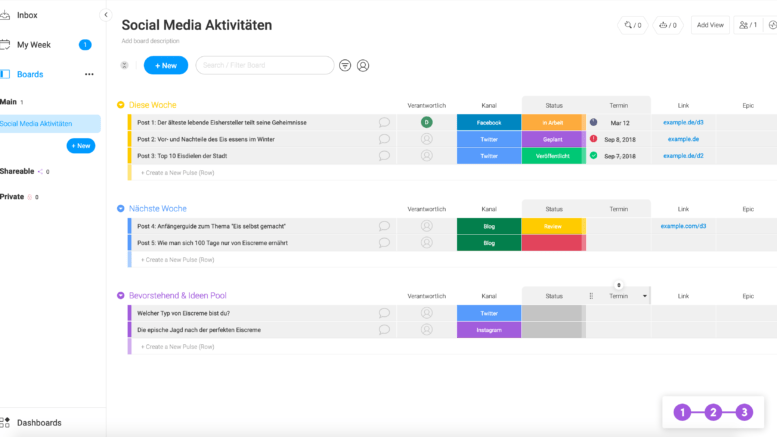This screenshot has width=777, height=437.
Task: Click the integrations robot icon showing /0
Action: [x=667, y=25]
